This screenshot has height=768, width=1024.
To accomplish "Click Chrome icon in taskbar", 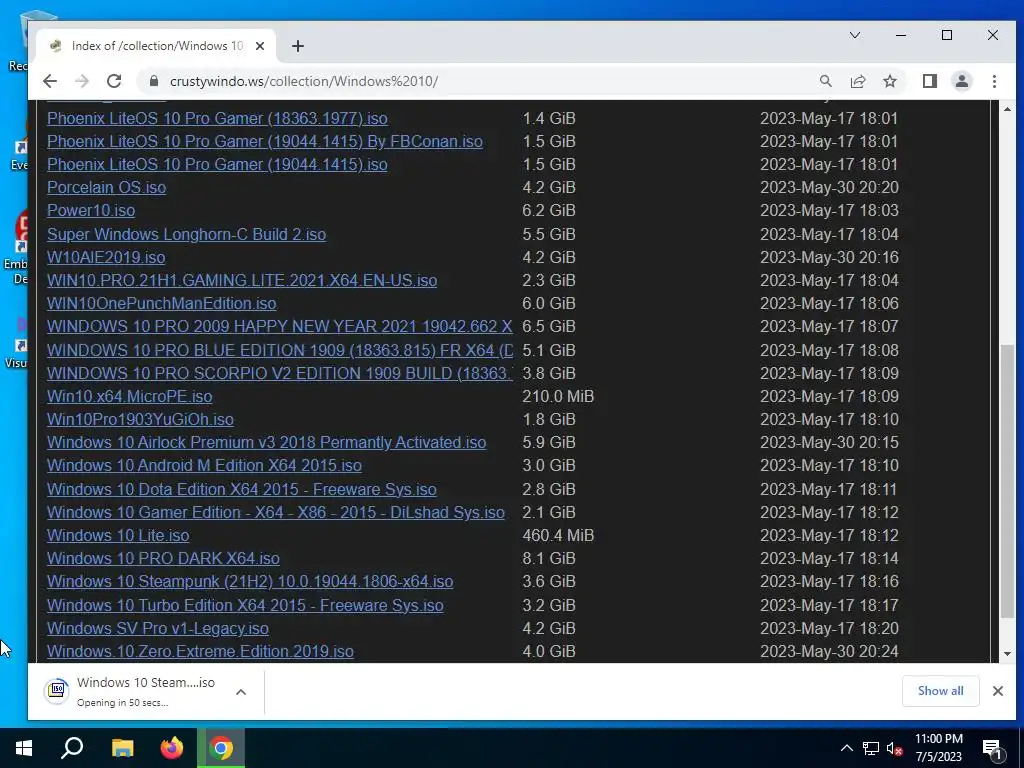I will pyautogui.click(x=221, y=748).
